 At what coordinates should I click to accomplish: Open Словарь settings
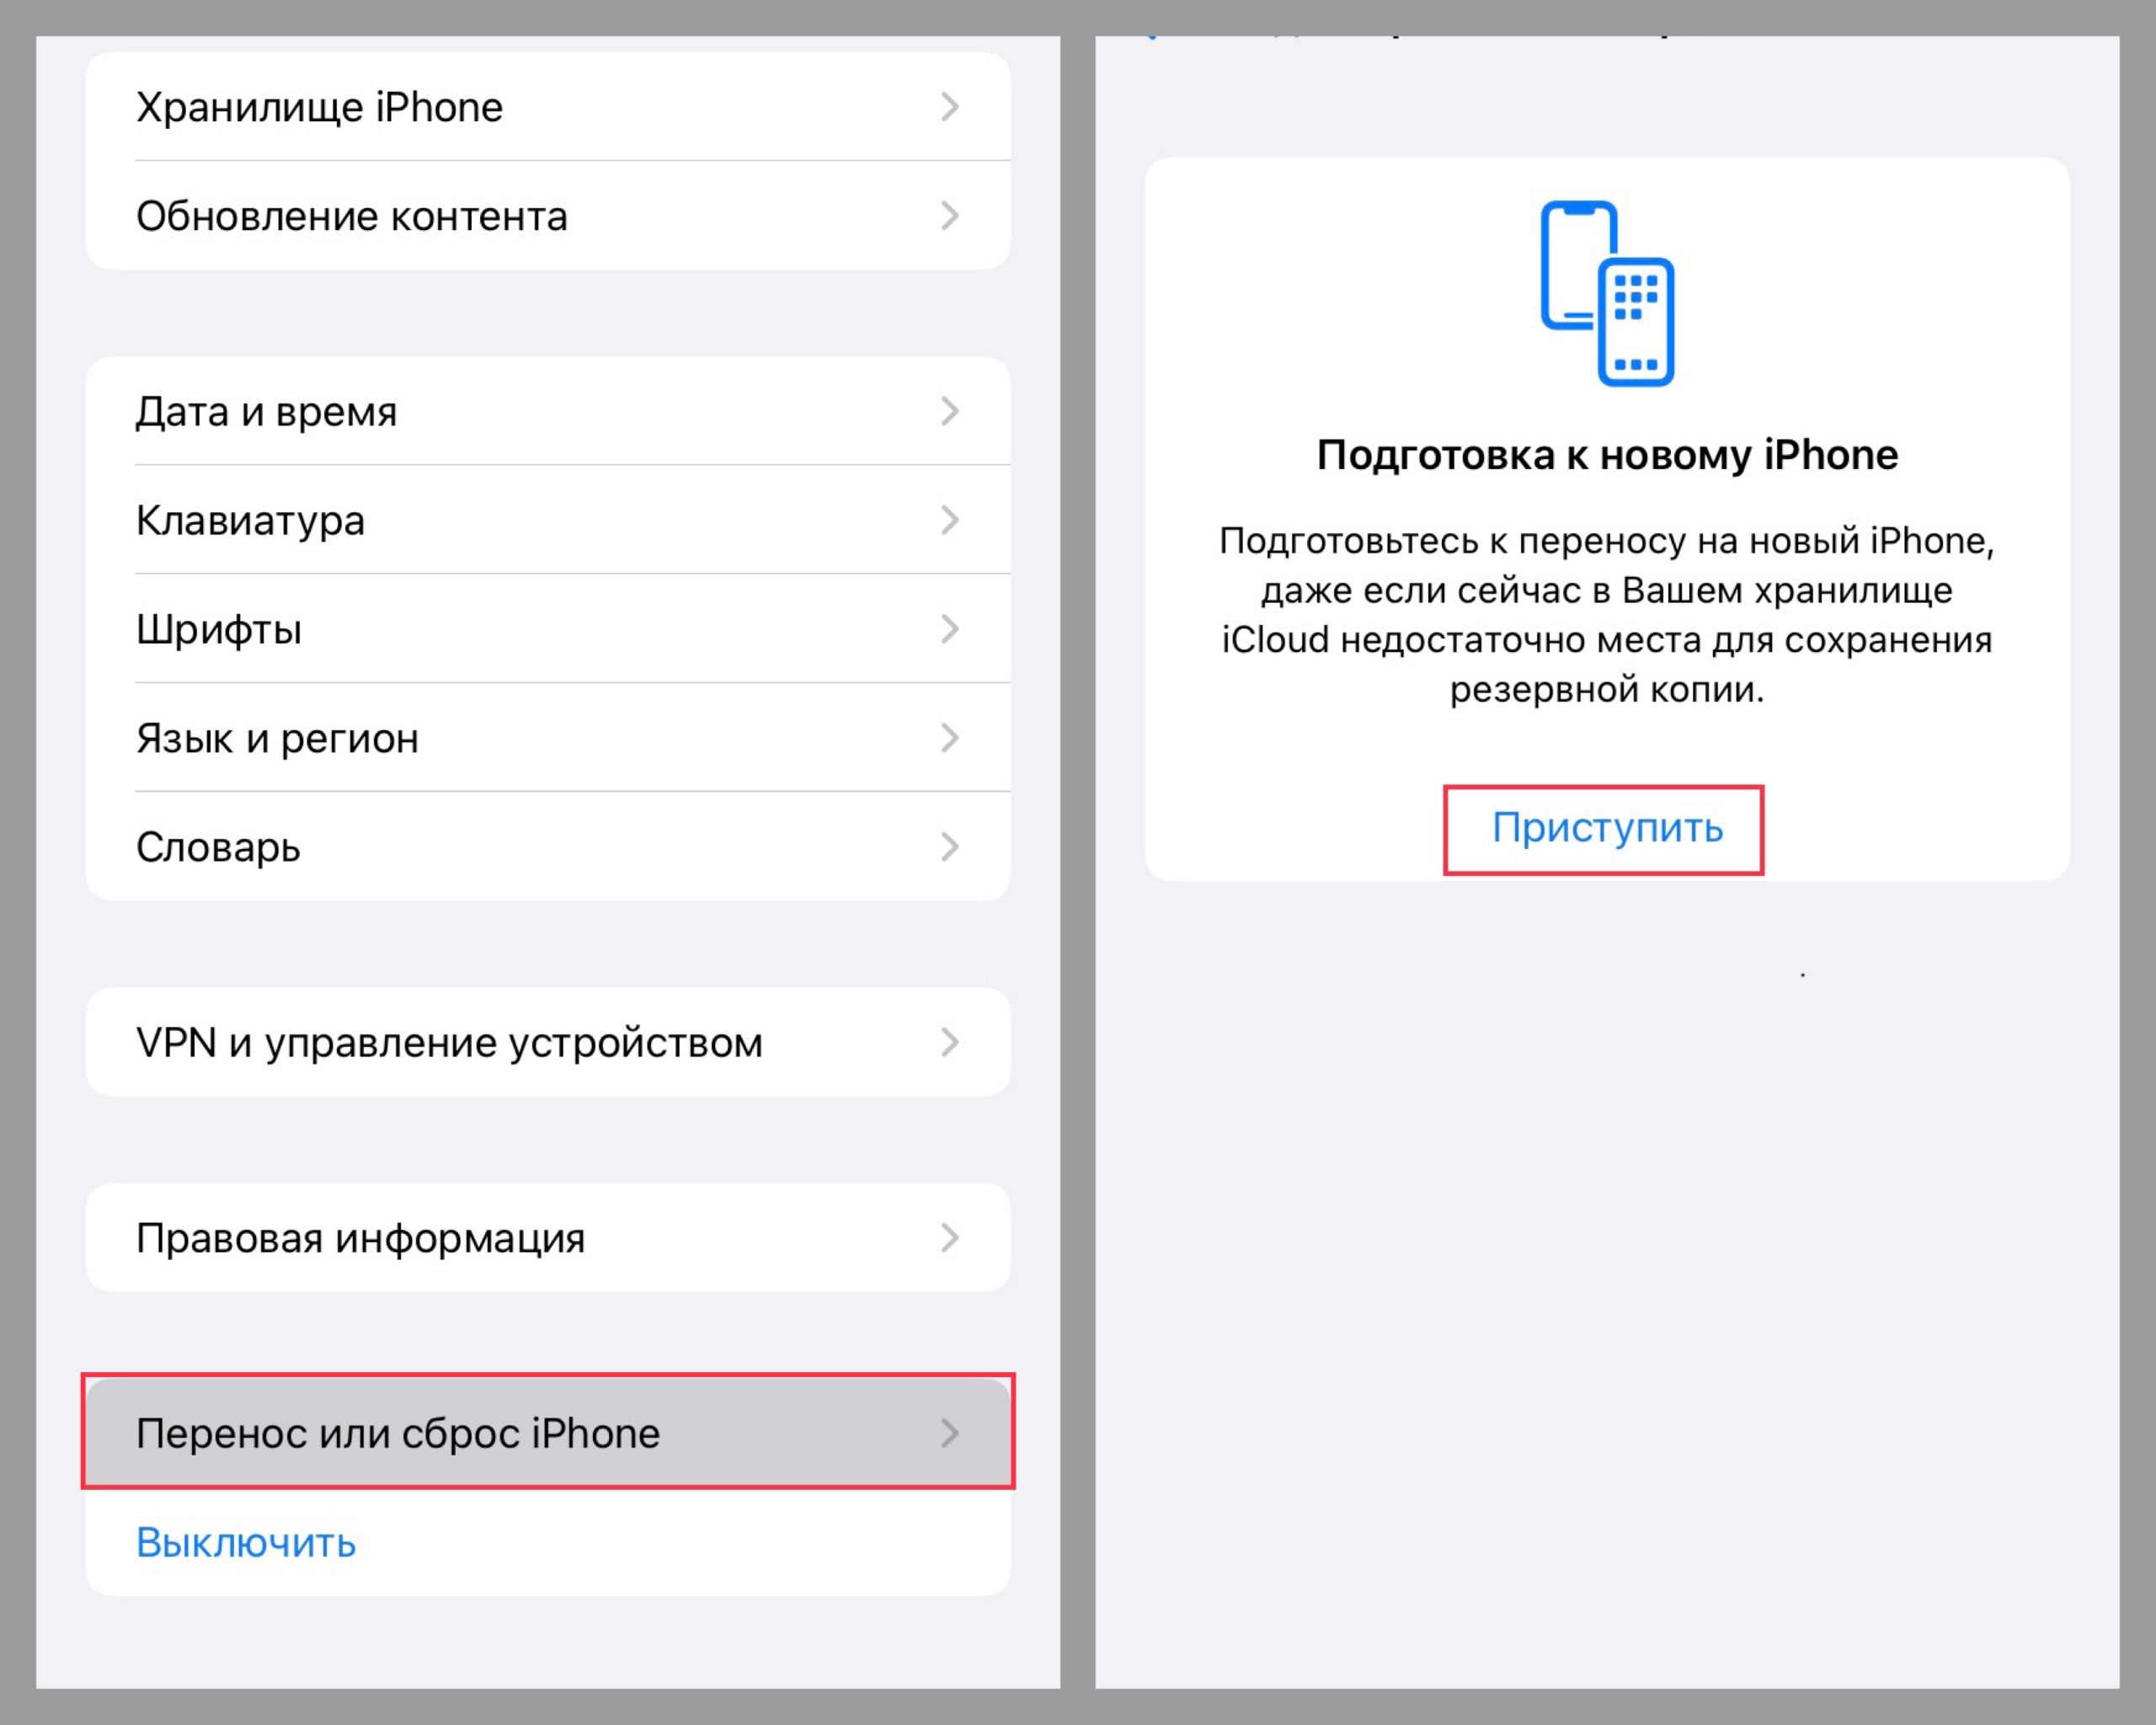click(x=548, y=847)
